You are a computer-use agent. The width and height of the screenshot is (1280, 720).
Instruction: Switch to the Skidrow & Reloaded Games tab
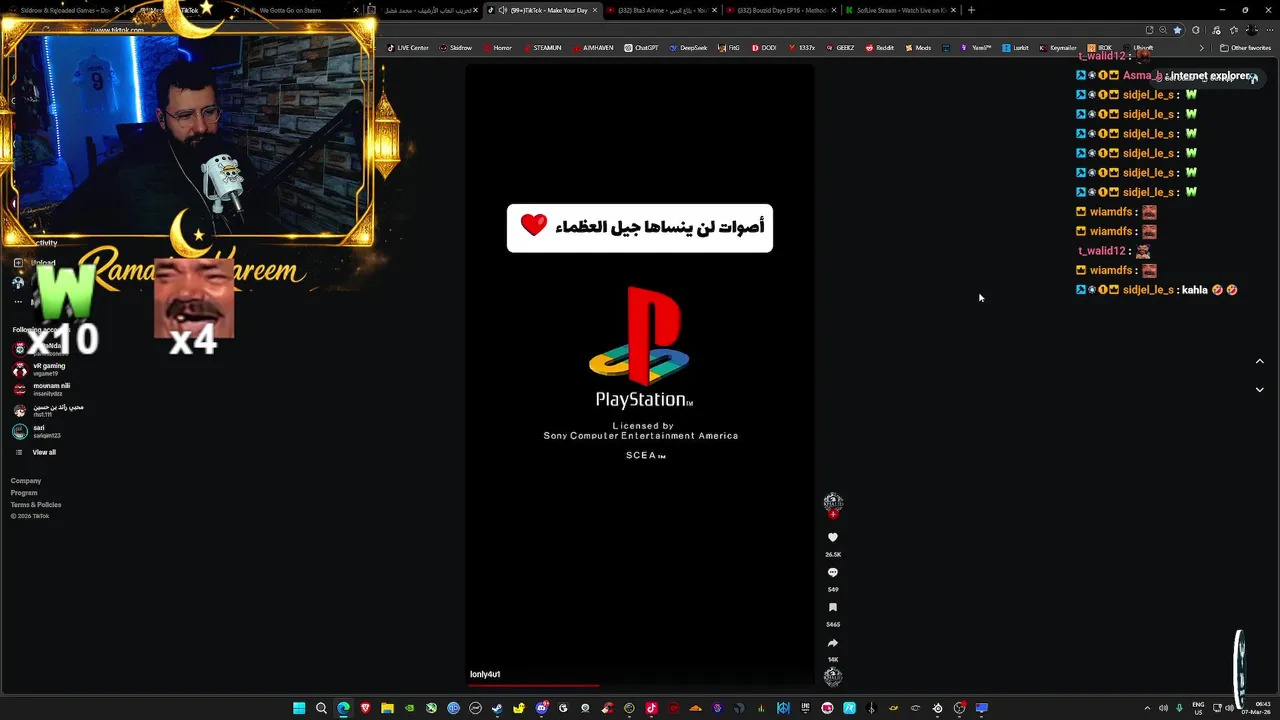(x=65, y=10)
